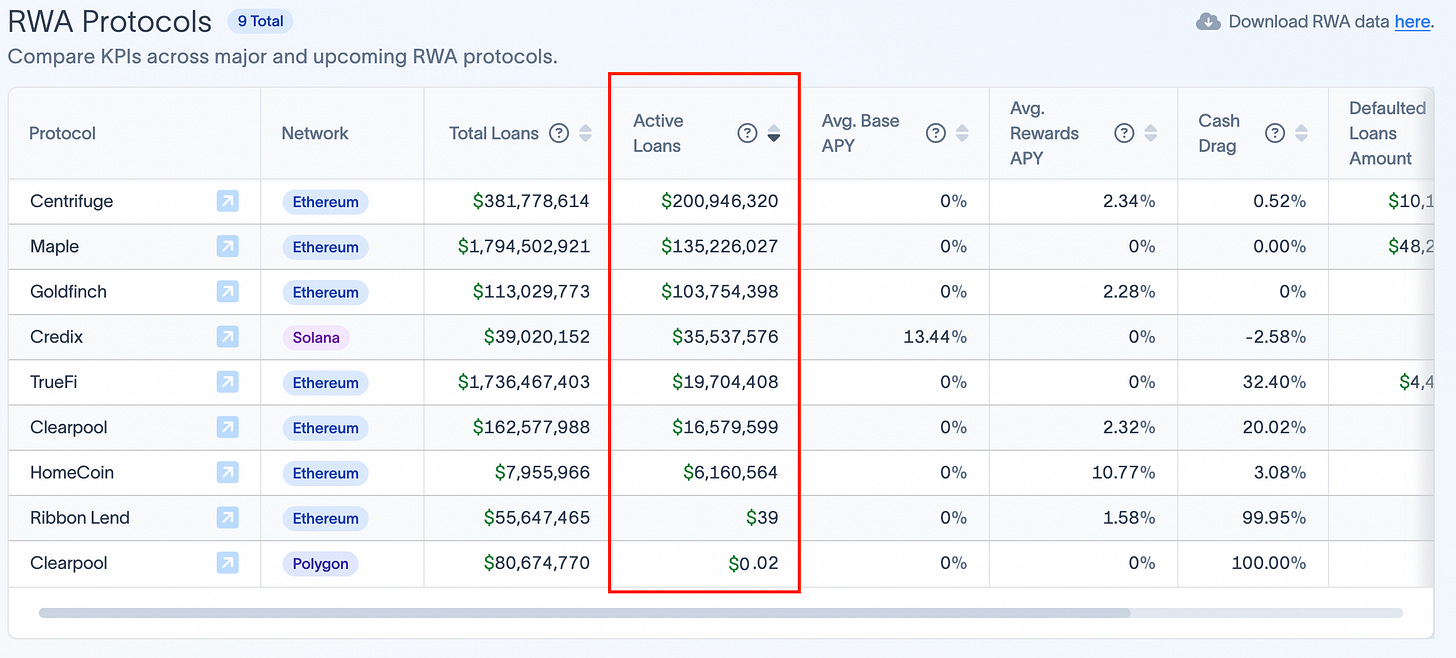Show help for Active Loans column
The height and width of the screenshot is (658, 1456).
tap(747, 133)
